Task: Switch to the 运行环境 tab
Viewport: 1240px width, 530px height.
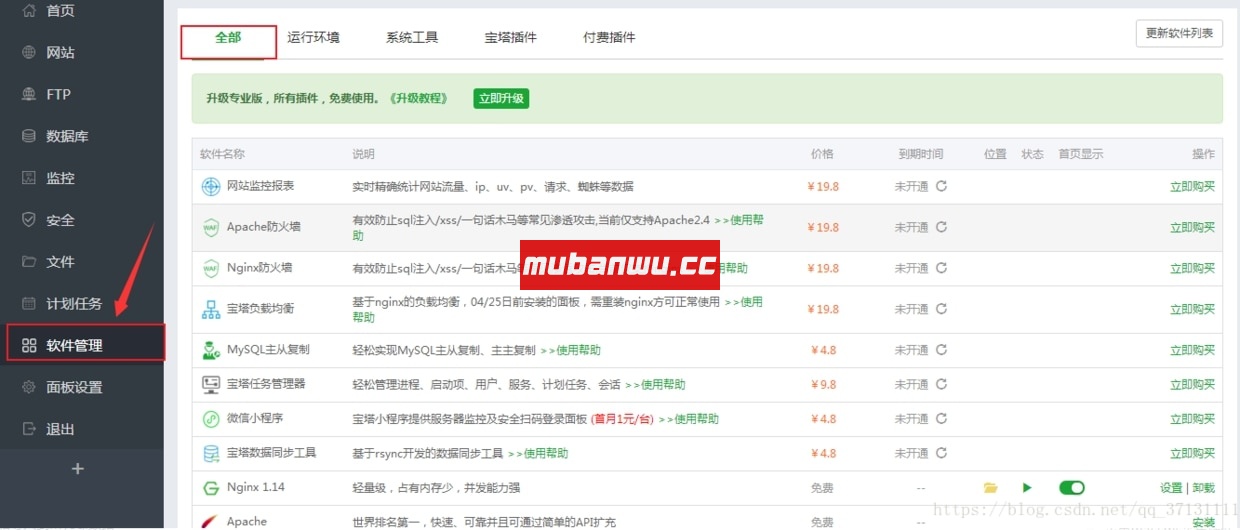Action: tap(313, 37)
